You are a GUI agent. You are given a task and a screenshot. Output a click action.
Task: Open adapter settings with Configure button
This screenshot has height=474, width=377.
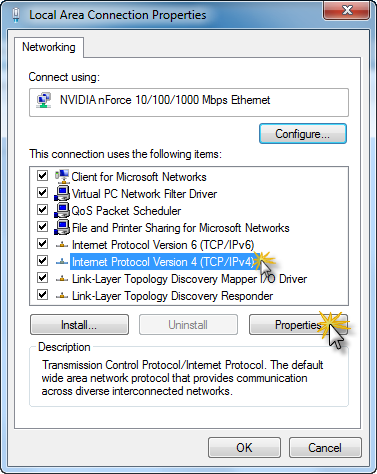click(x=303, y=134)
